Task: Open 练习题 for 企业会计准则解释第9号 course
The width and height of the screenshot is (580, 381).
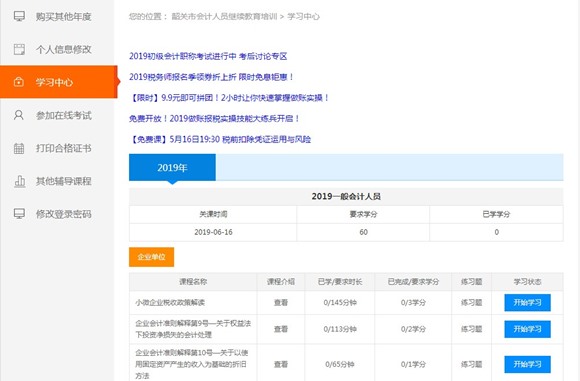Action: tap(472, 329)
